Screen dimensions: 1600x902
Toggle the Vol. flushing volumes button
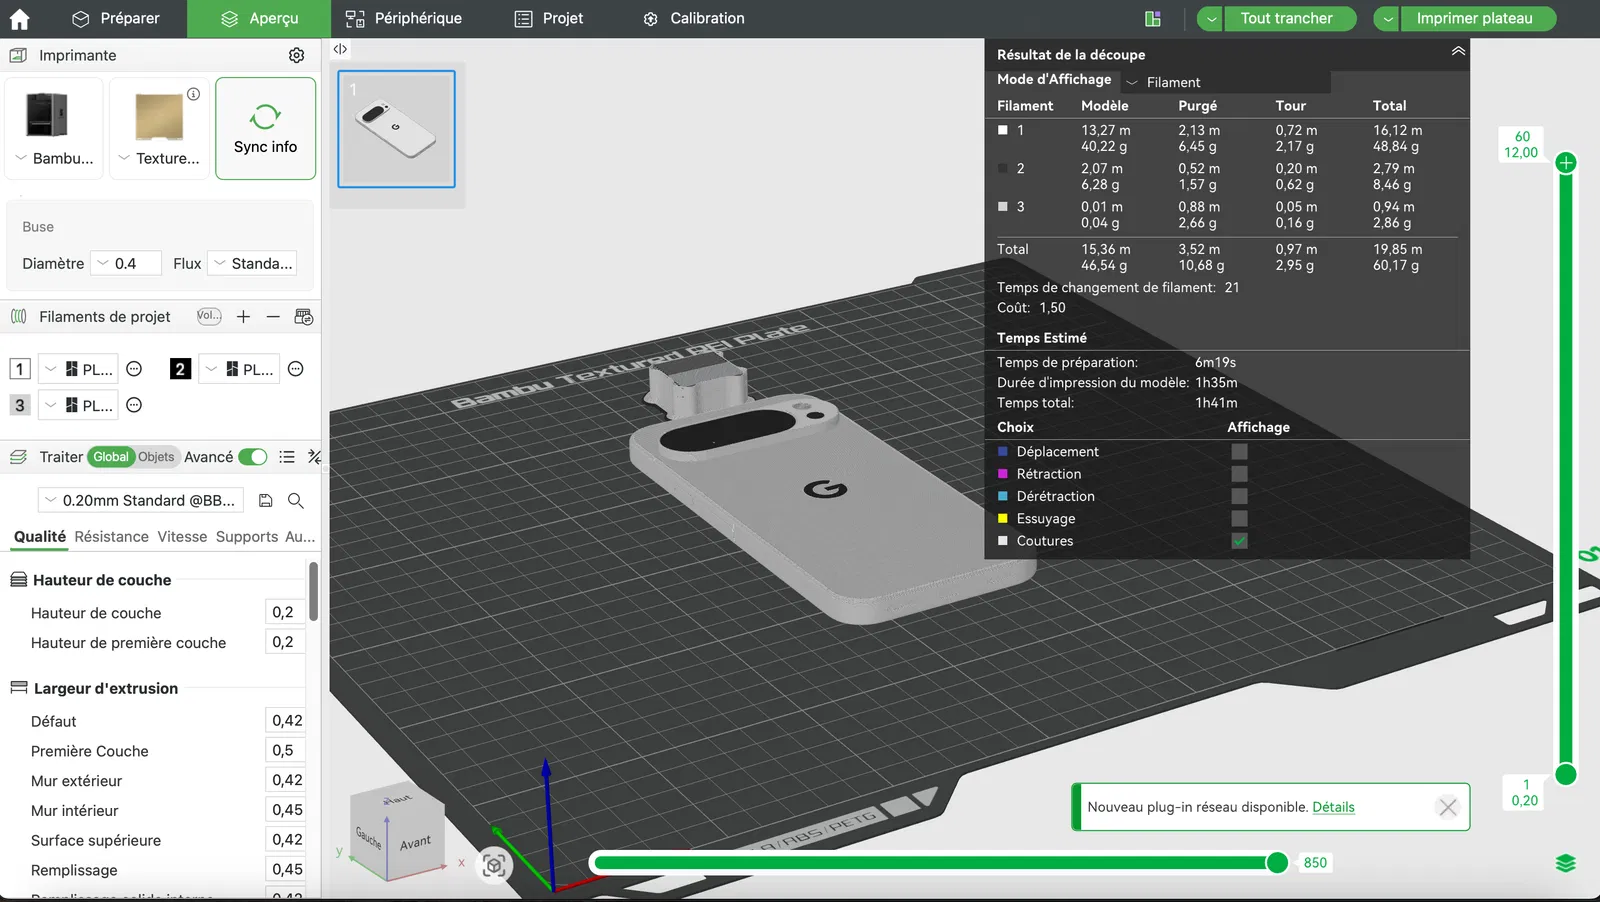tap(209, 316)
